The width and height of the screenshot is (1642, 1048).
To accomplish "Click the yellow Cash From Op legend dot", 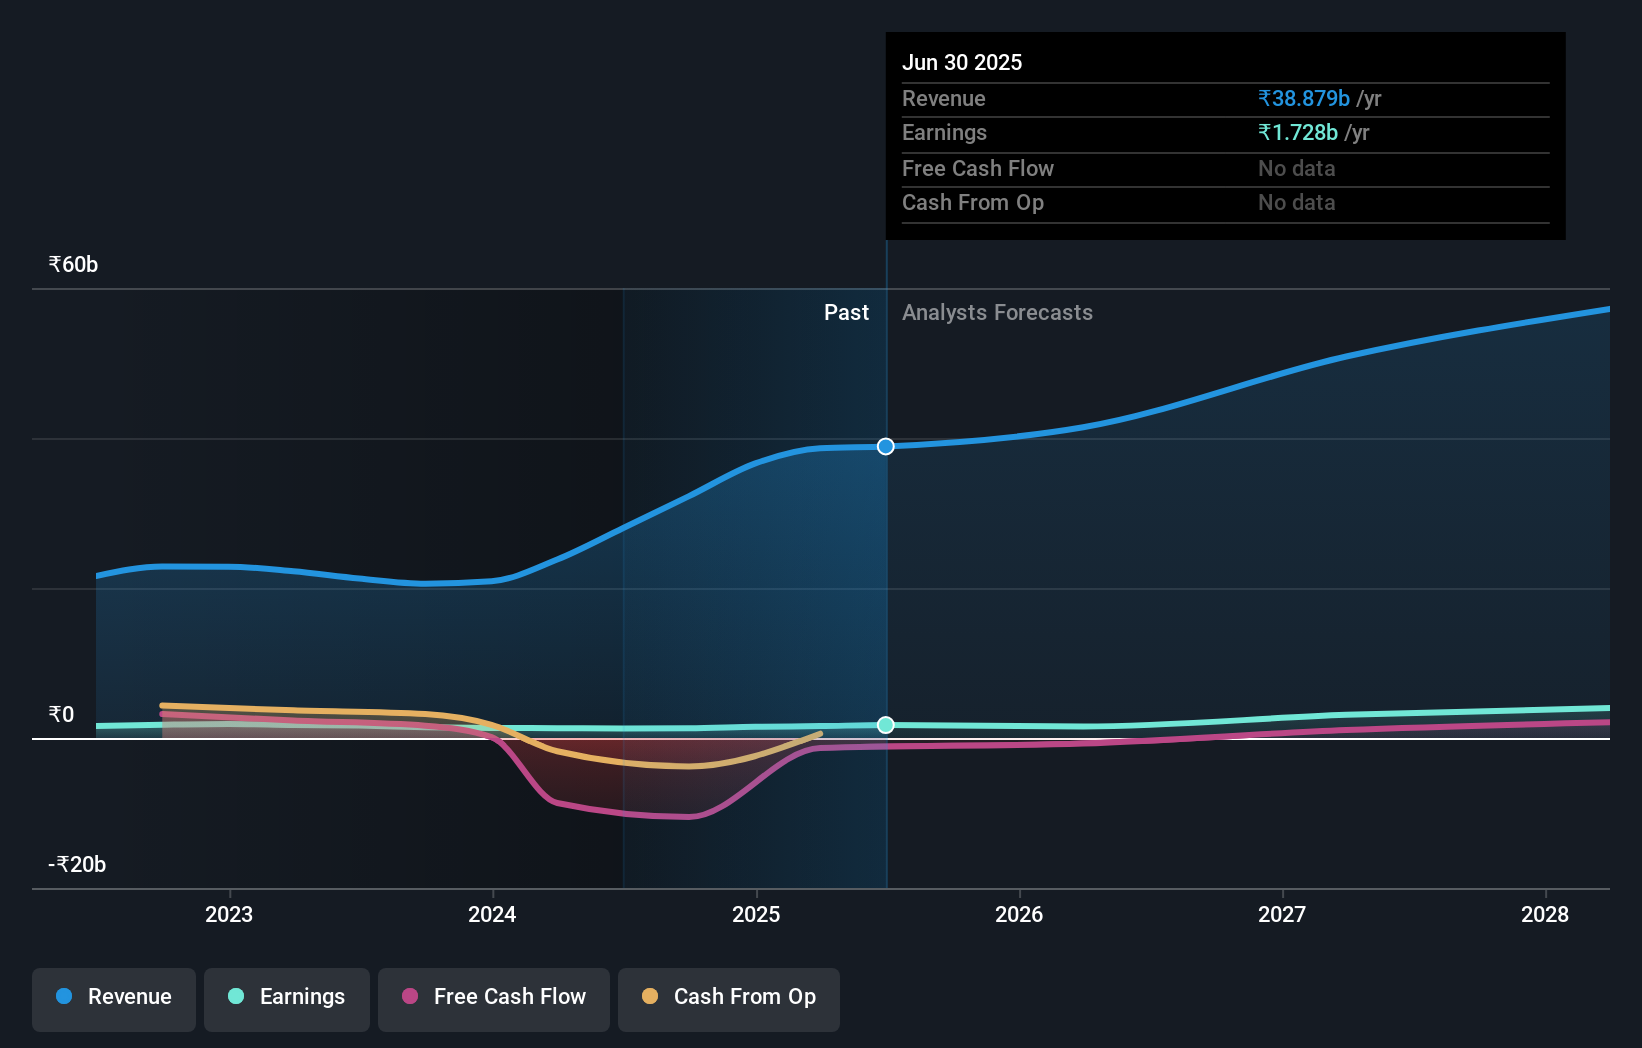I will point(649,996).
